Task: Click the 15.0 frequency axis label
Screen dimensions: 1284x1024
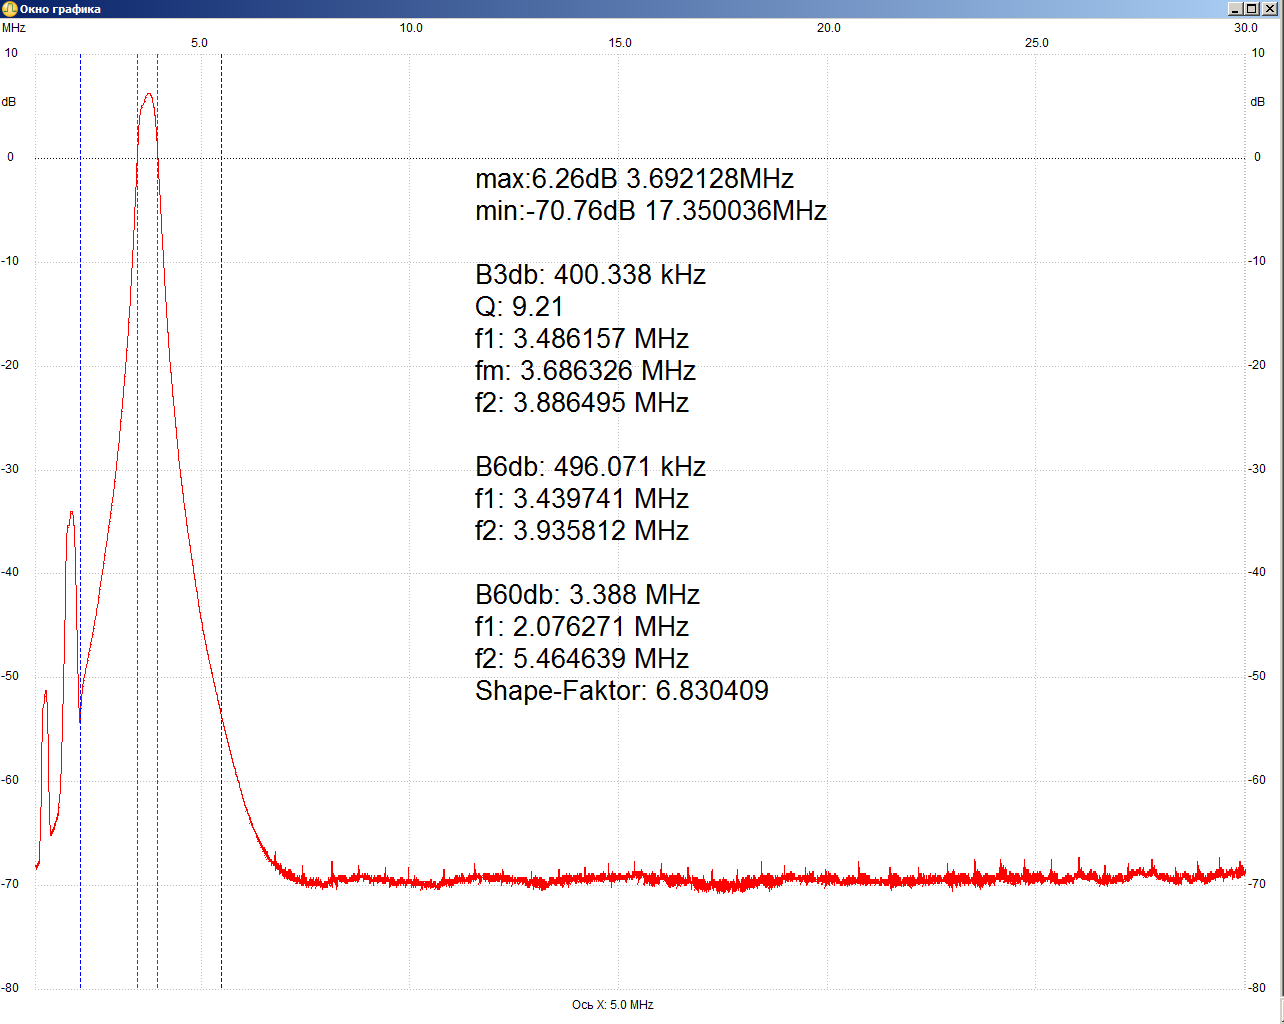Action: tap(620, 43)
